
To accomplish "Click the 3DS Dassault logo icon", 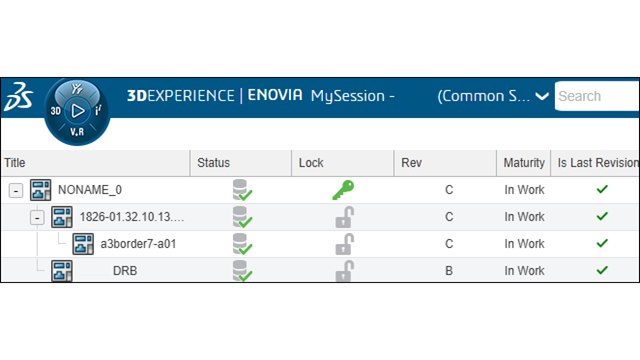I will (18, 96).
